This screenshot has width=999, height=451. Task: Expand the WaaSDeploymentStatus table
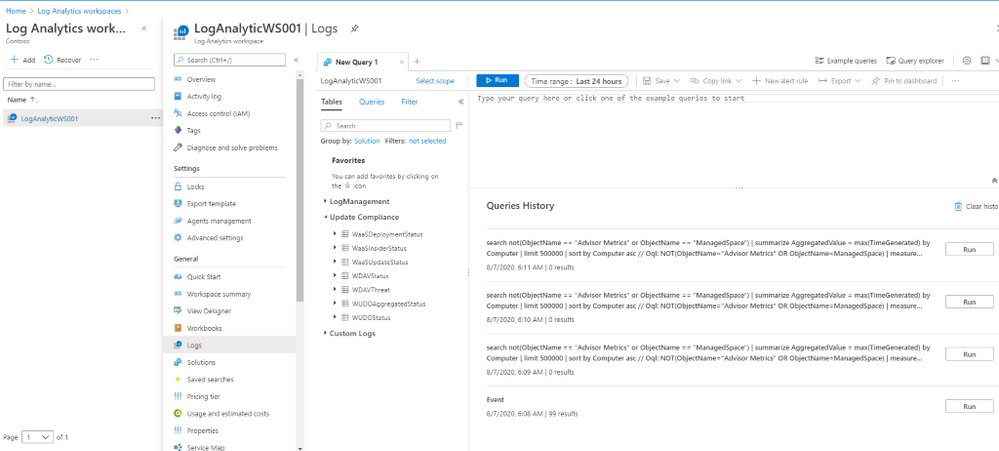pyautogui.click(x=335, y=234)
